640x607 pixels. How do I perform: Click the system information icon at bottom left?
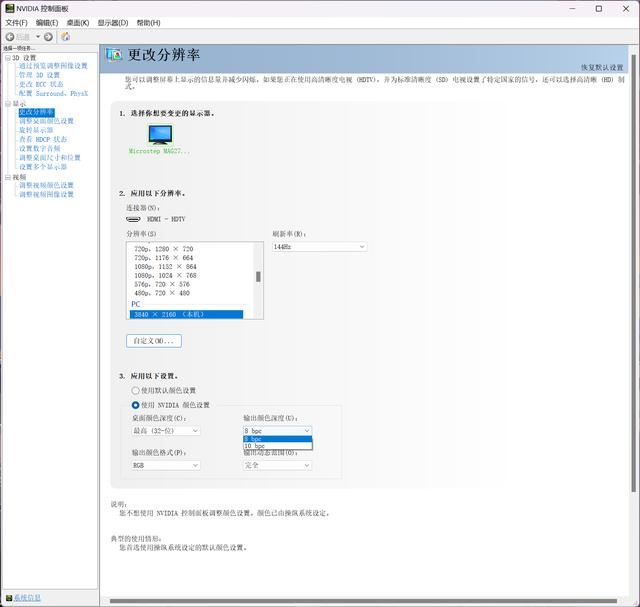click(x=7, y=598)
